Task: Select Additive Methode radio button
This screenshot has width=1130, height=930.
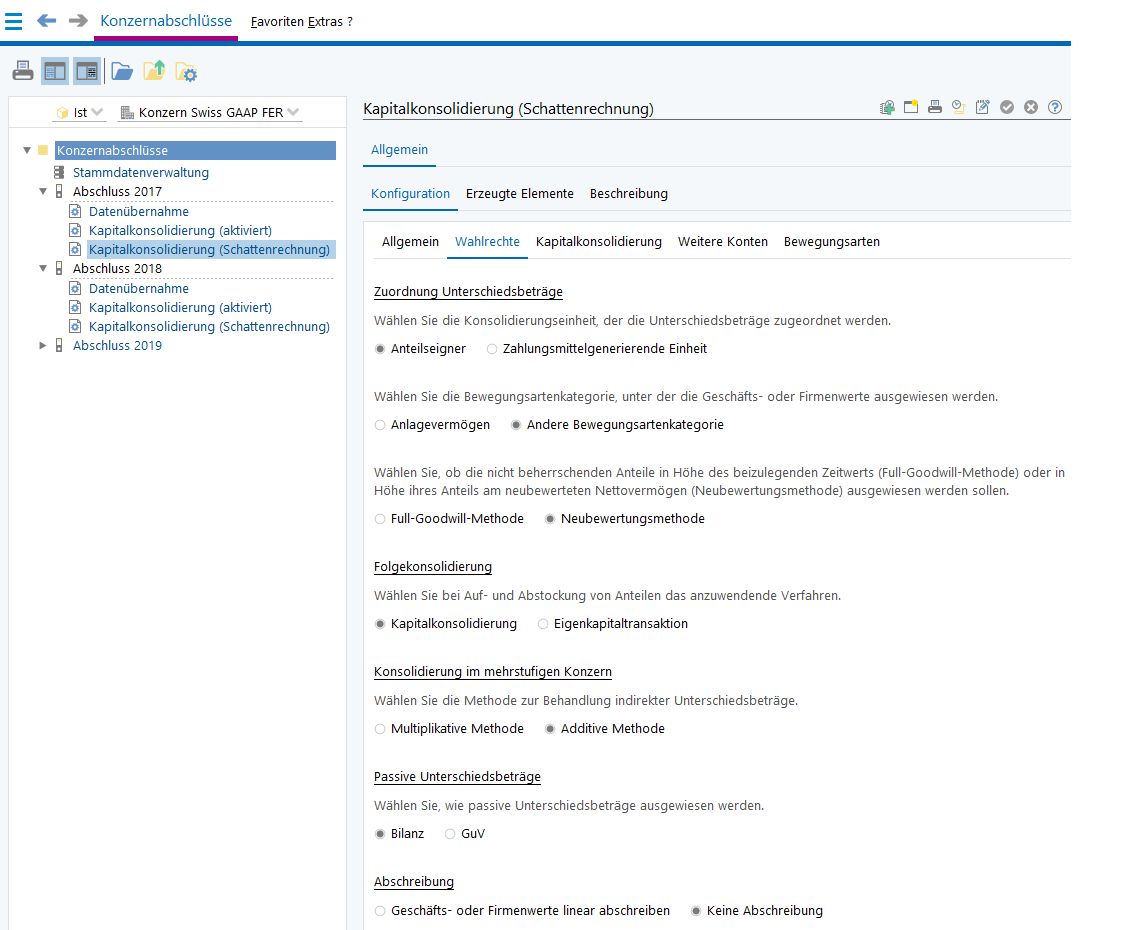Action: [x=550, y=730]
